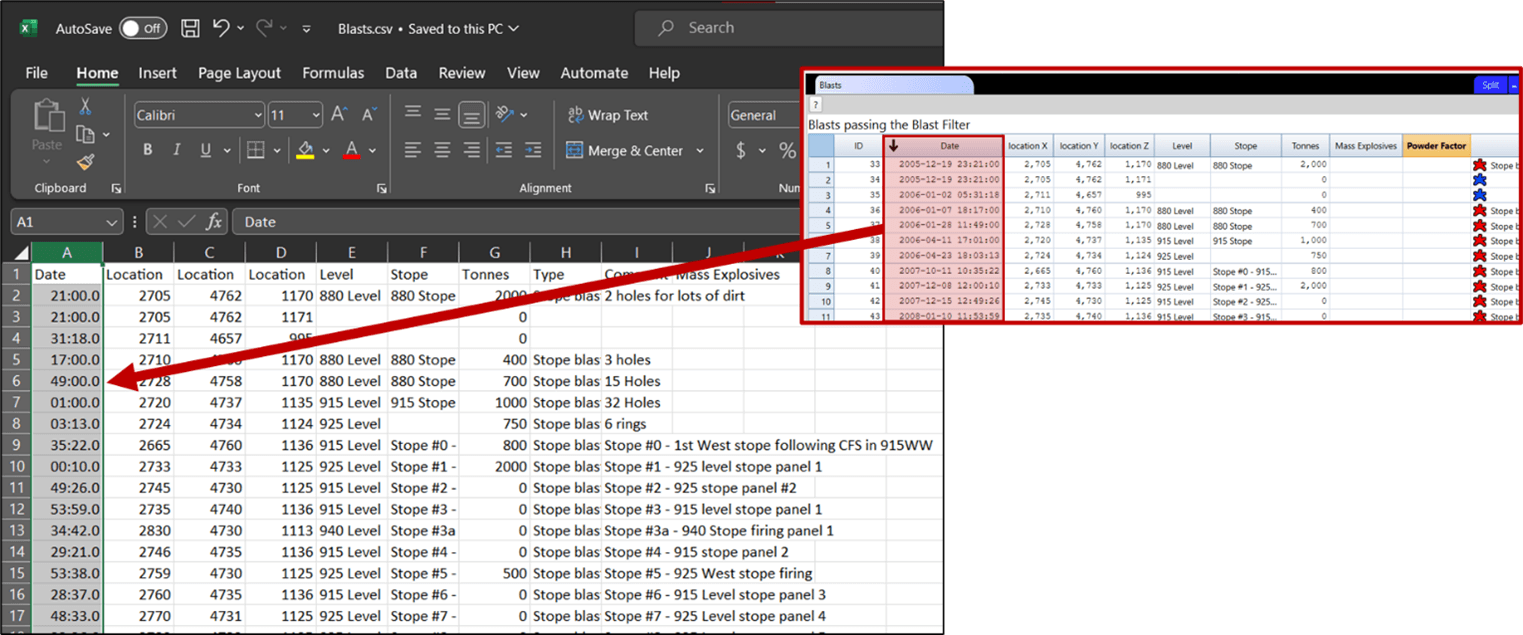Click the Save icon on Quick Access Toolbar

pos(189,27)
